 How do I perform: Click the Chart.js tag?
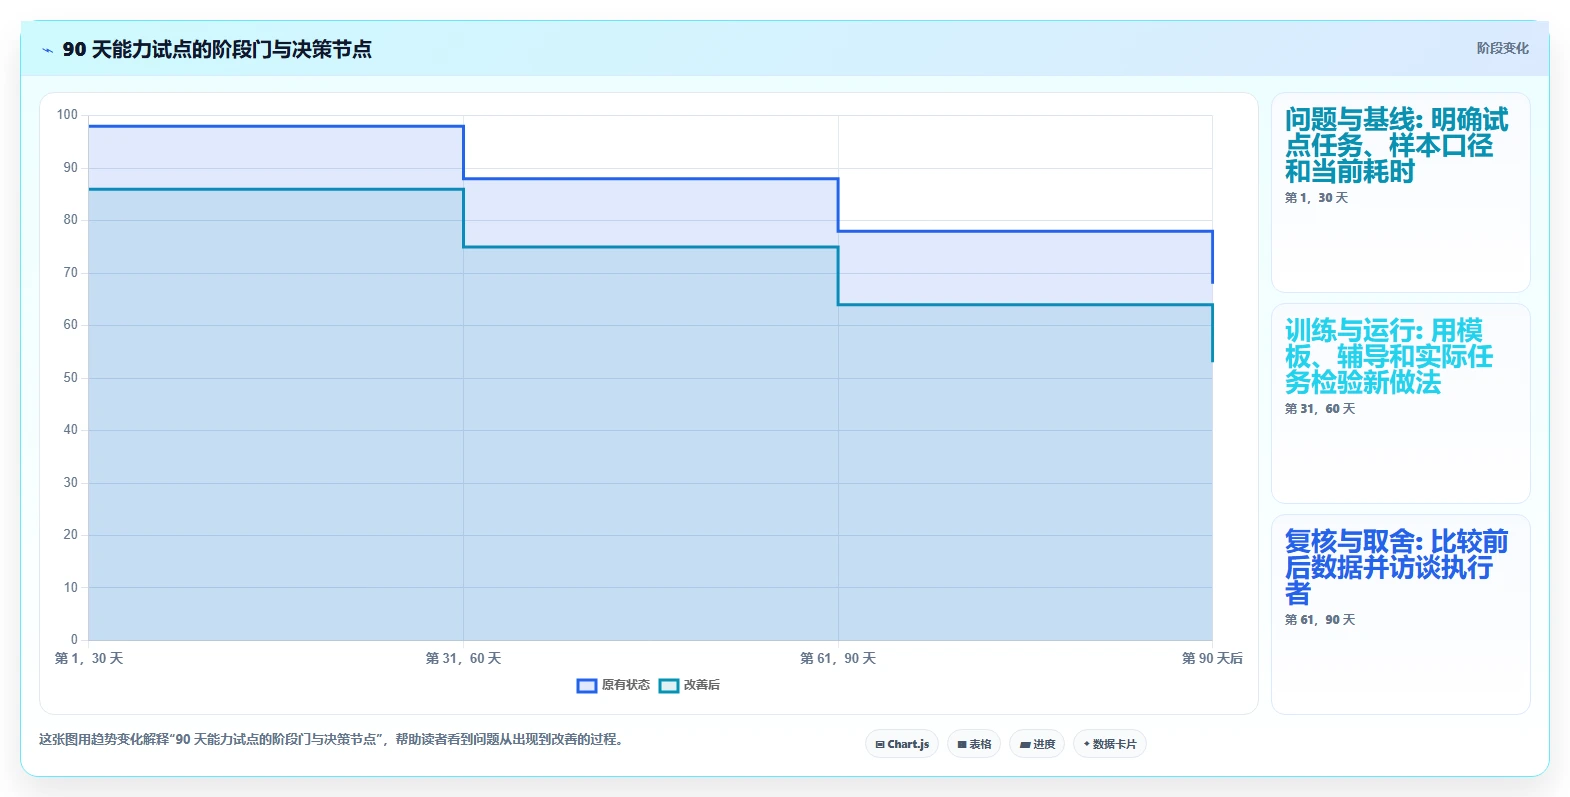click(902, 744)
